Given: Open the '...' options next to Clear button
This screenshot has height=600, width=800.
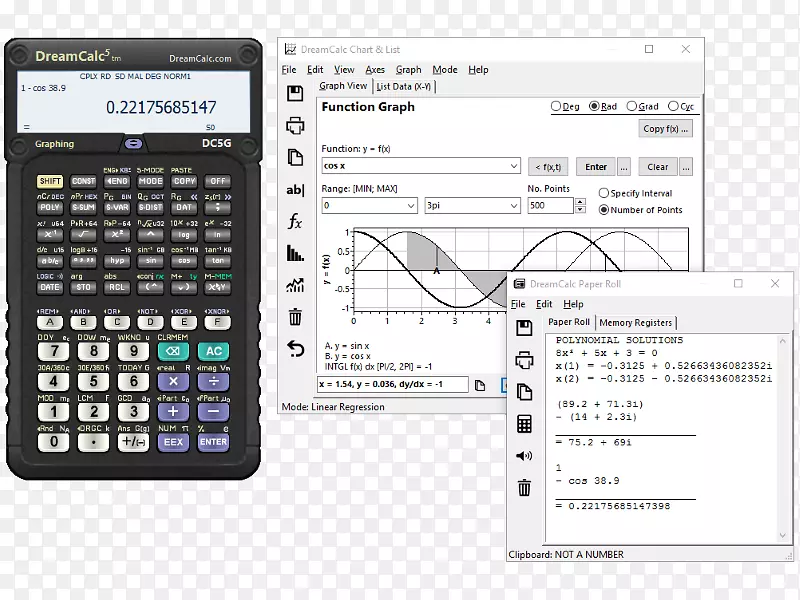Looking at the screenshot, I should click(686, 167).
